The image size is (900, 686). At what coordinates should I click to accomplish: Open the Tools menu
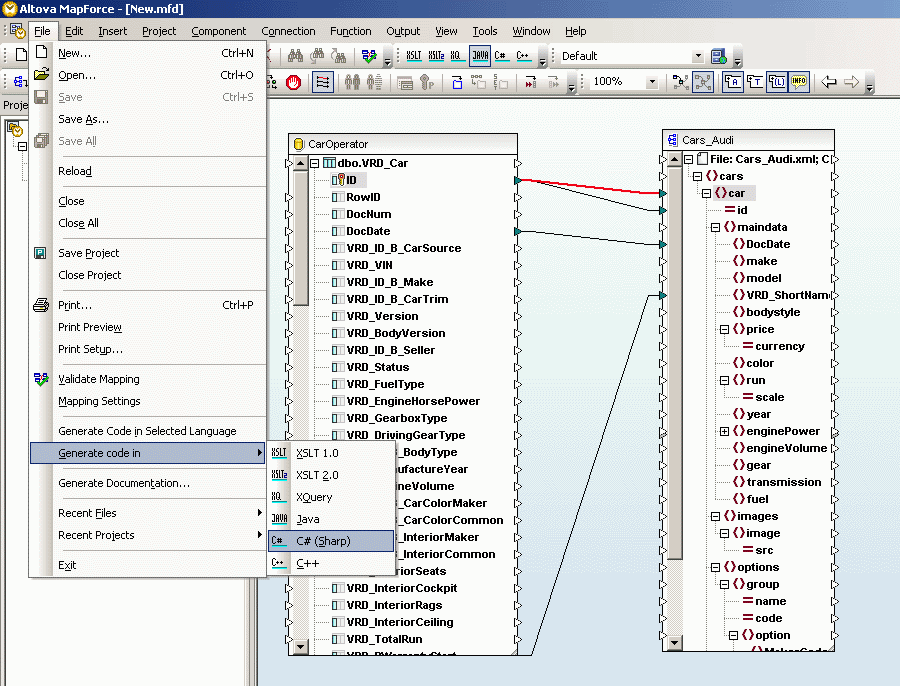[x=484, y=31]
